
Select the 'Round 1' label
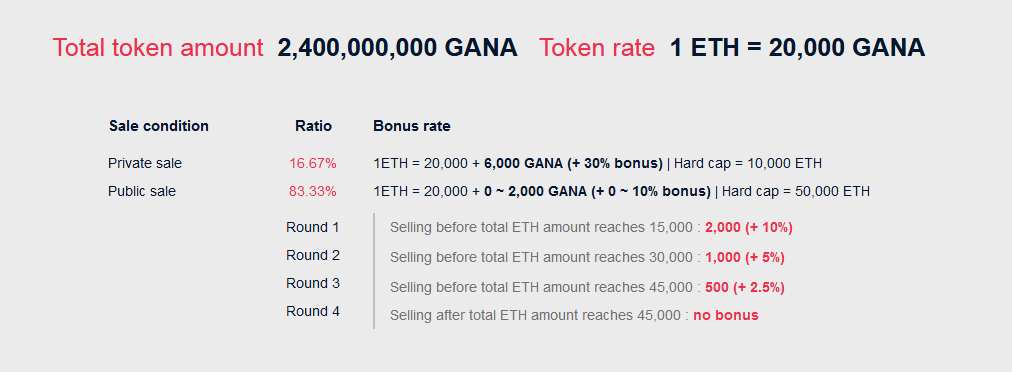pyautogui.click(x=313, y=227)
